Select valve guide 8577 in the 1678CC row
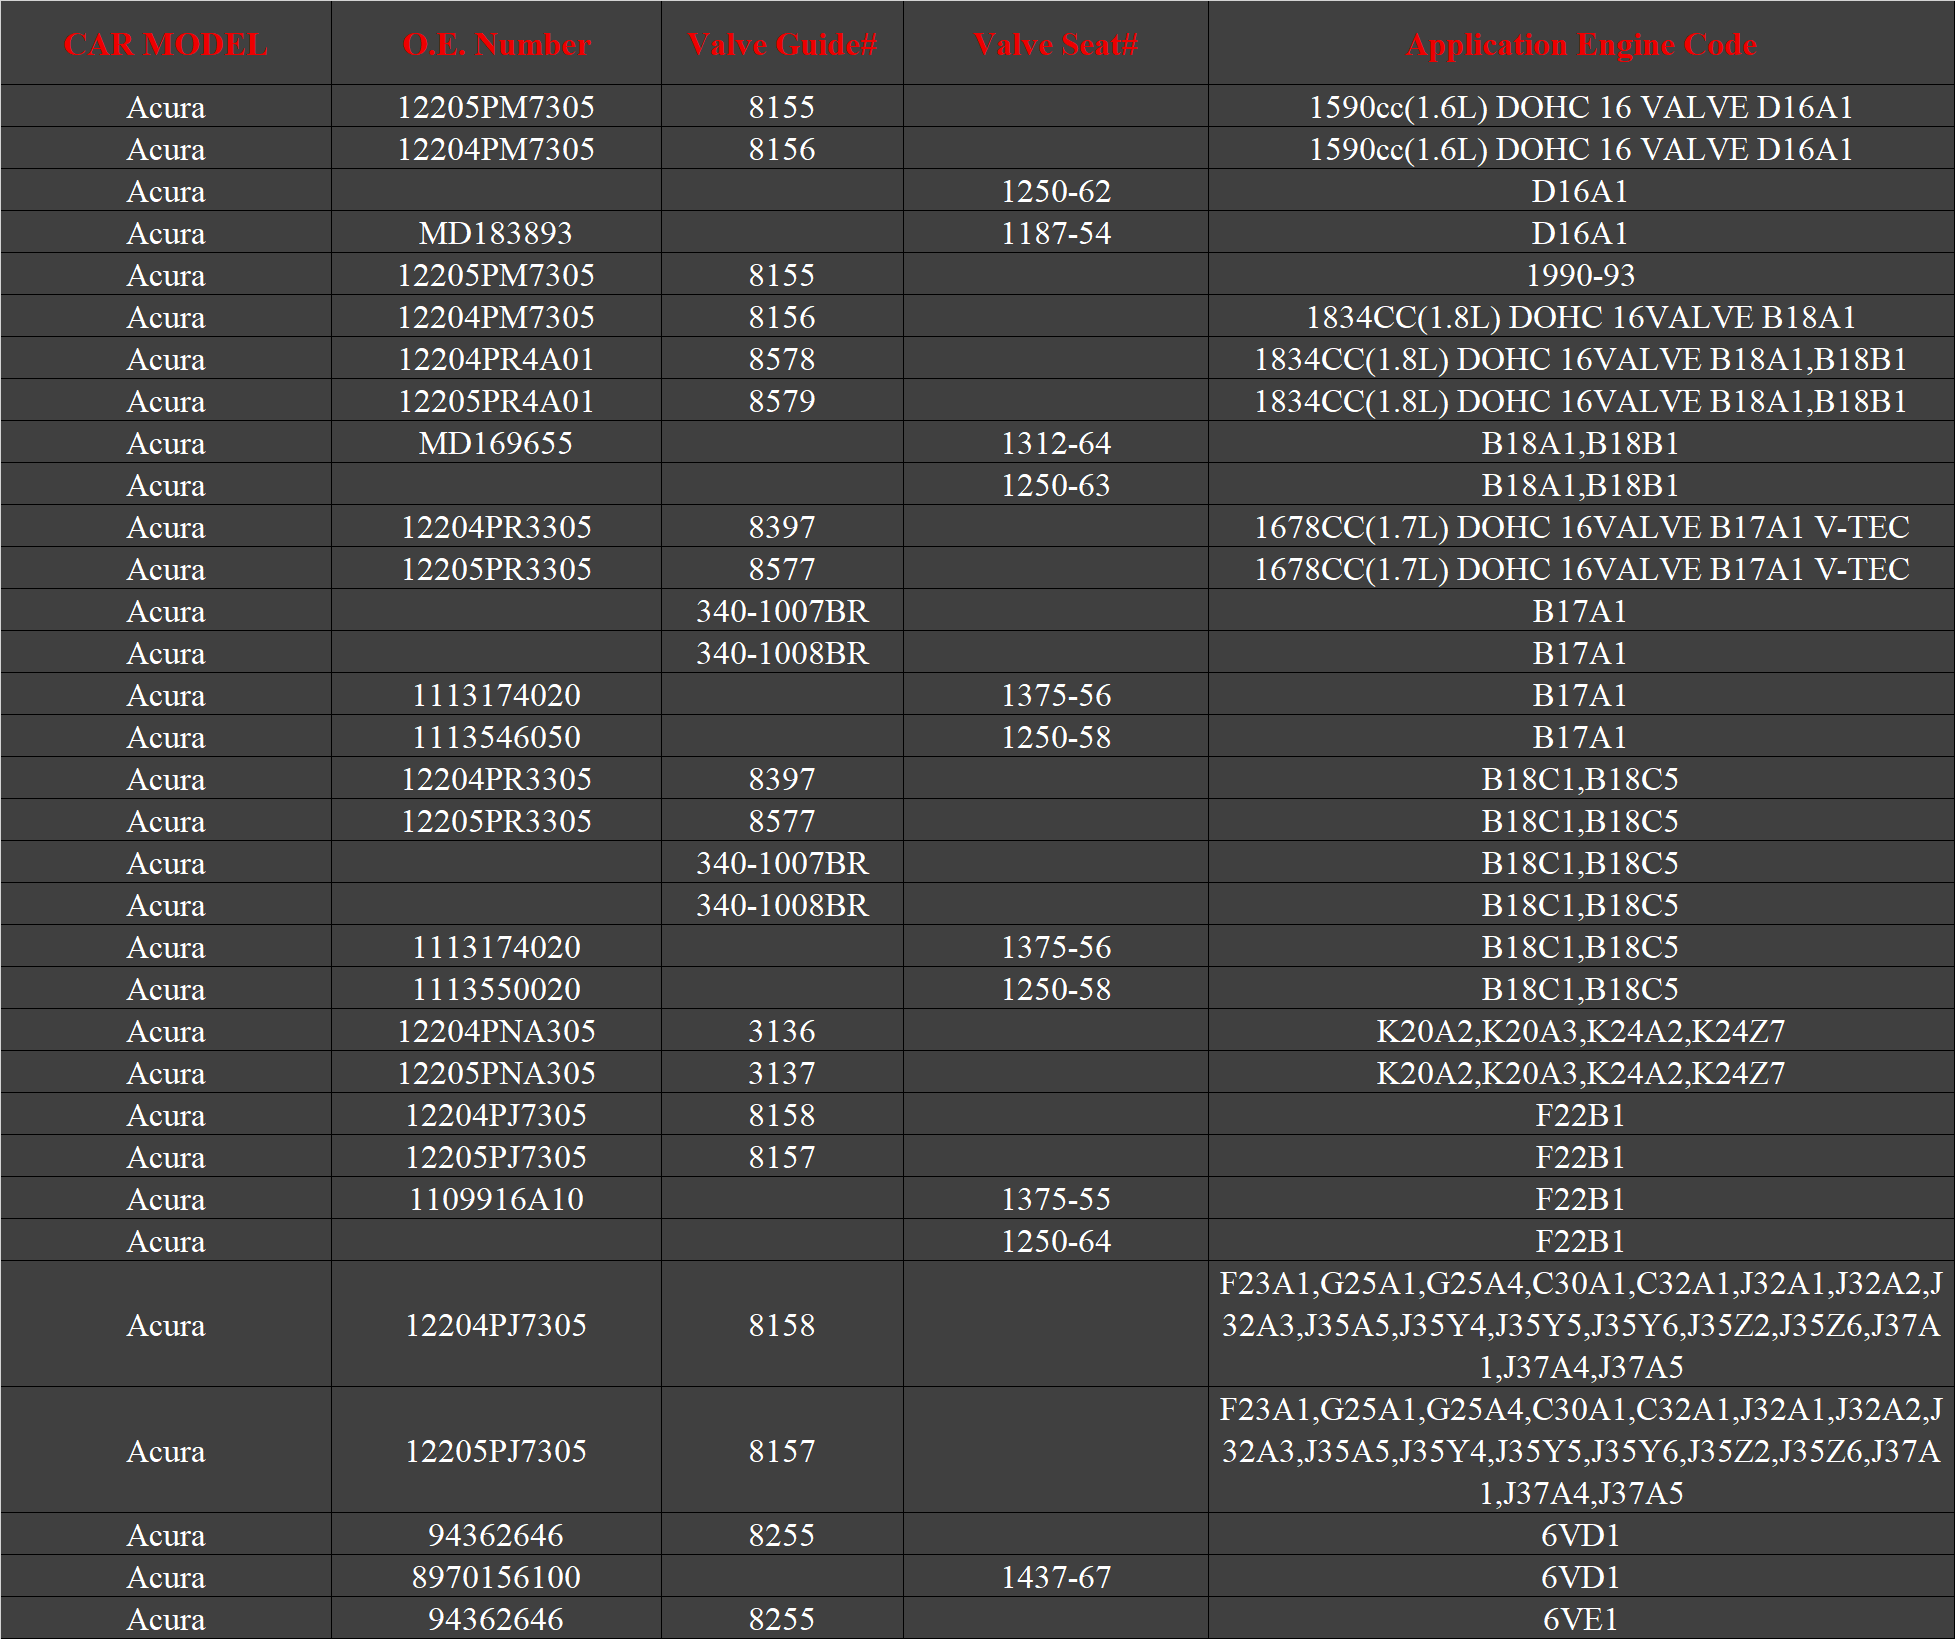This screenshot has height=1639, width=1955. tap(782, 569)
